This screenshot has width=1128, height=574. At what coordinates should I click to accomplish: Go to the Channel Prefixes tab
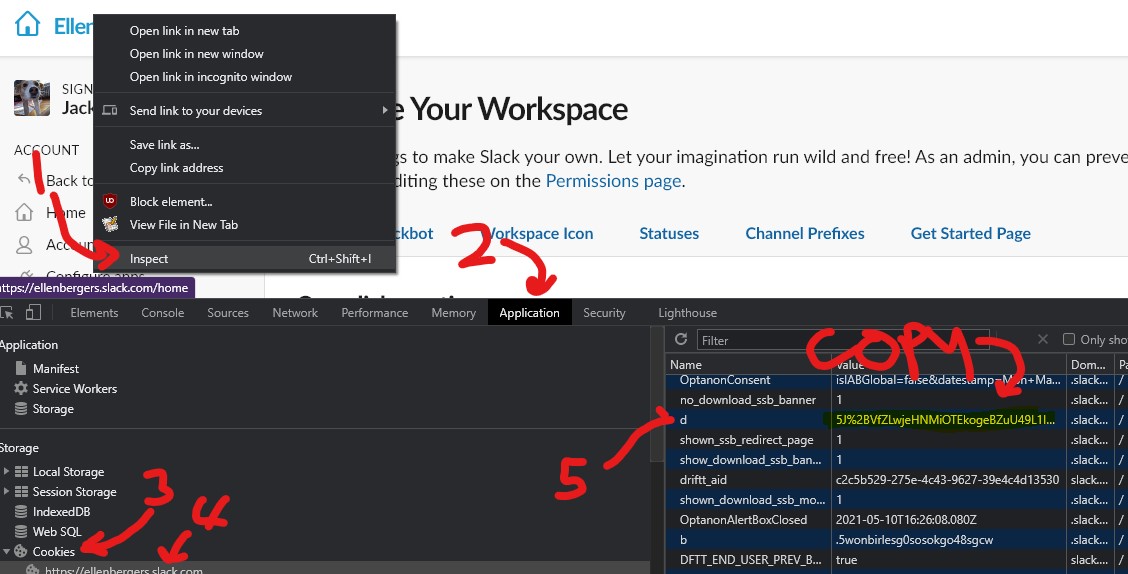pyautogui.click(x=805, y=233)
